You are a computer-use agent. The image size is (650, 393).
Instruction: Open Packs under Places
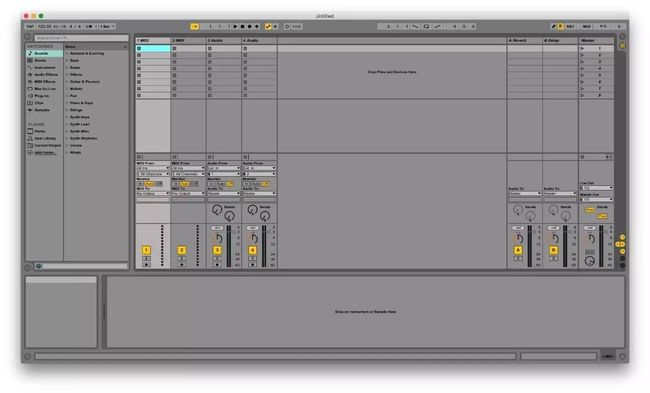[x=44, y=131]
